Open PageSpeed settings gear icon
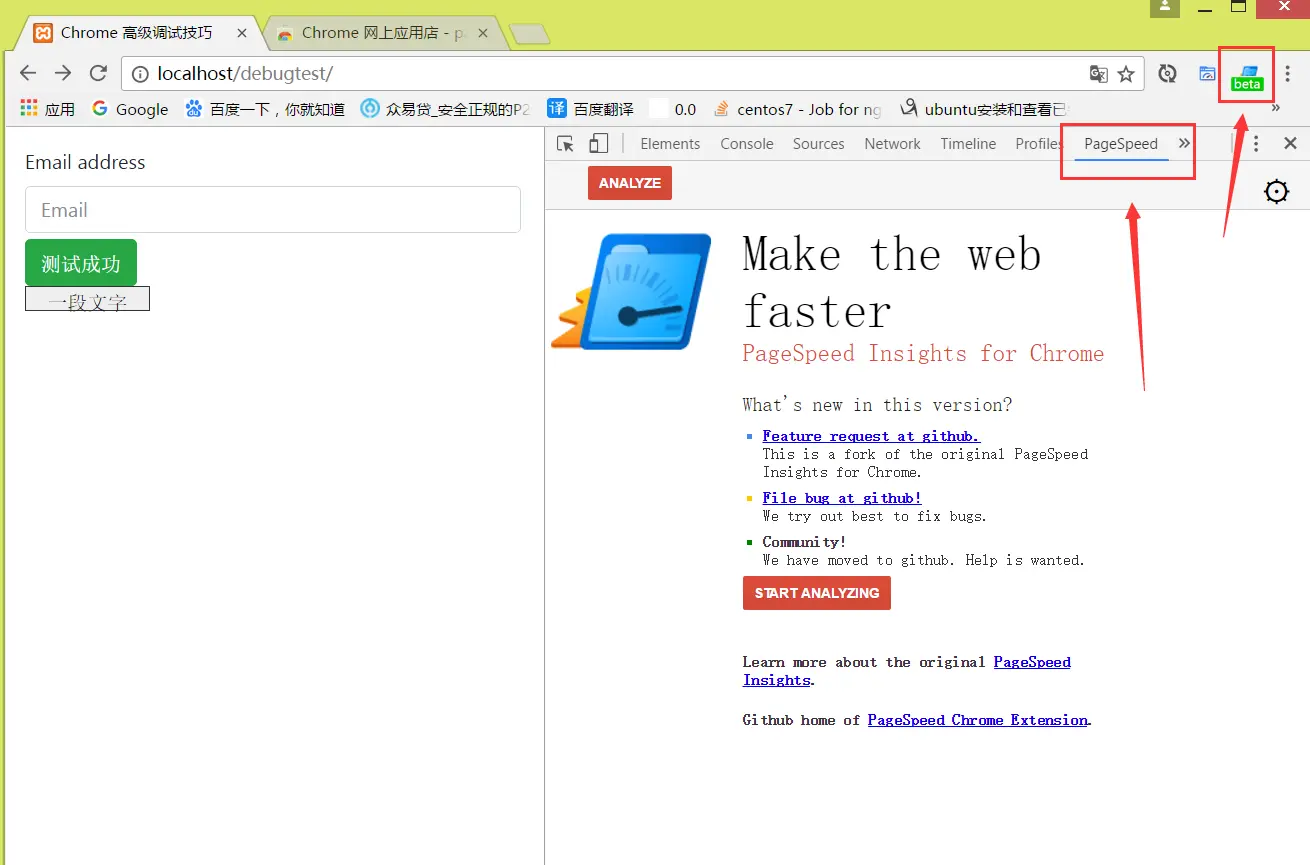This screenshot has height=865, width=1310. coord(1277,192)
